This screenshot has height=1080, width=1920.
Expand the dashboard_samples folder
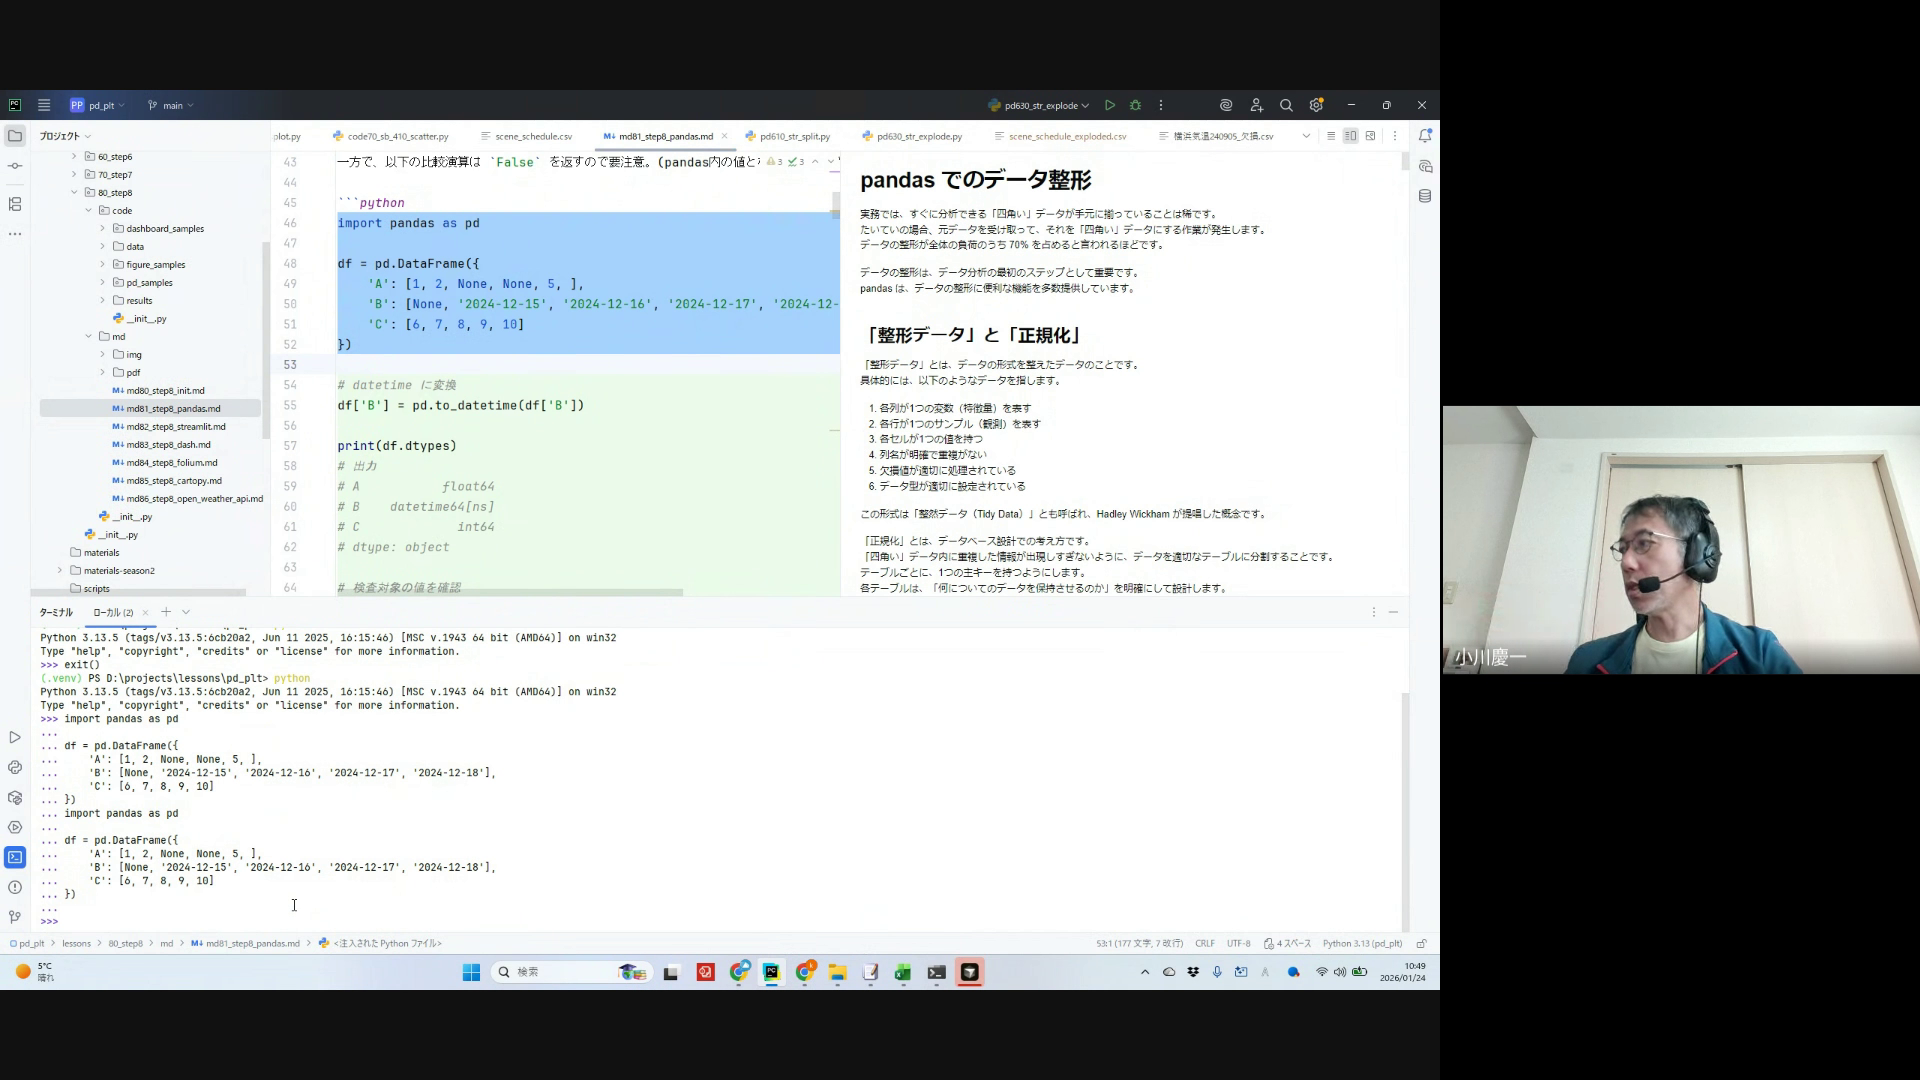102,229
